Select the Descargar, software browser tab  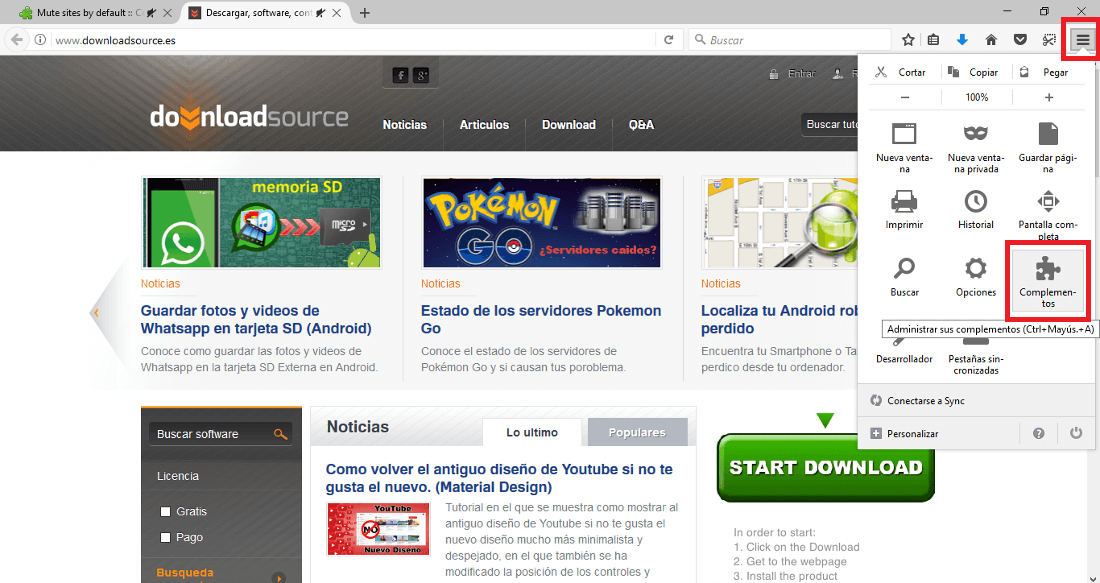(265, 13)
